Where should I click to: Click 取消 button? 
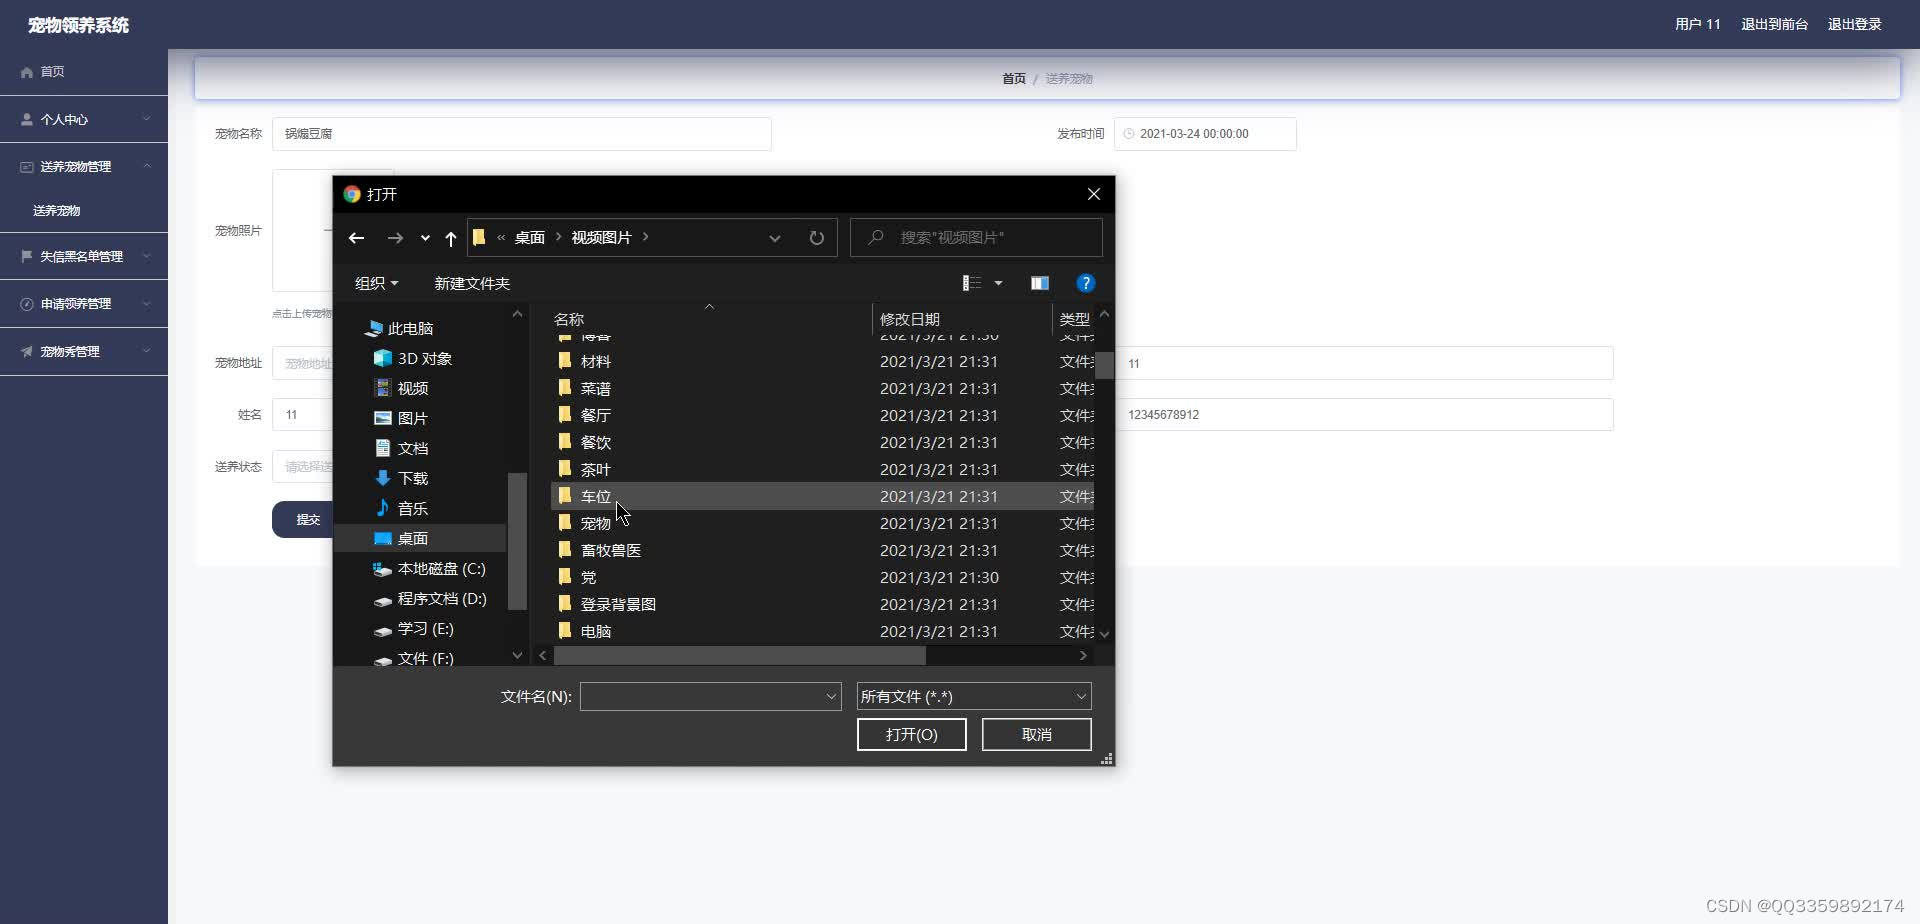pos(1036,734)
